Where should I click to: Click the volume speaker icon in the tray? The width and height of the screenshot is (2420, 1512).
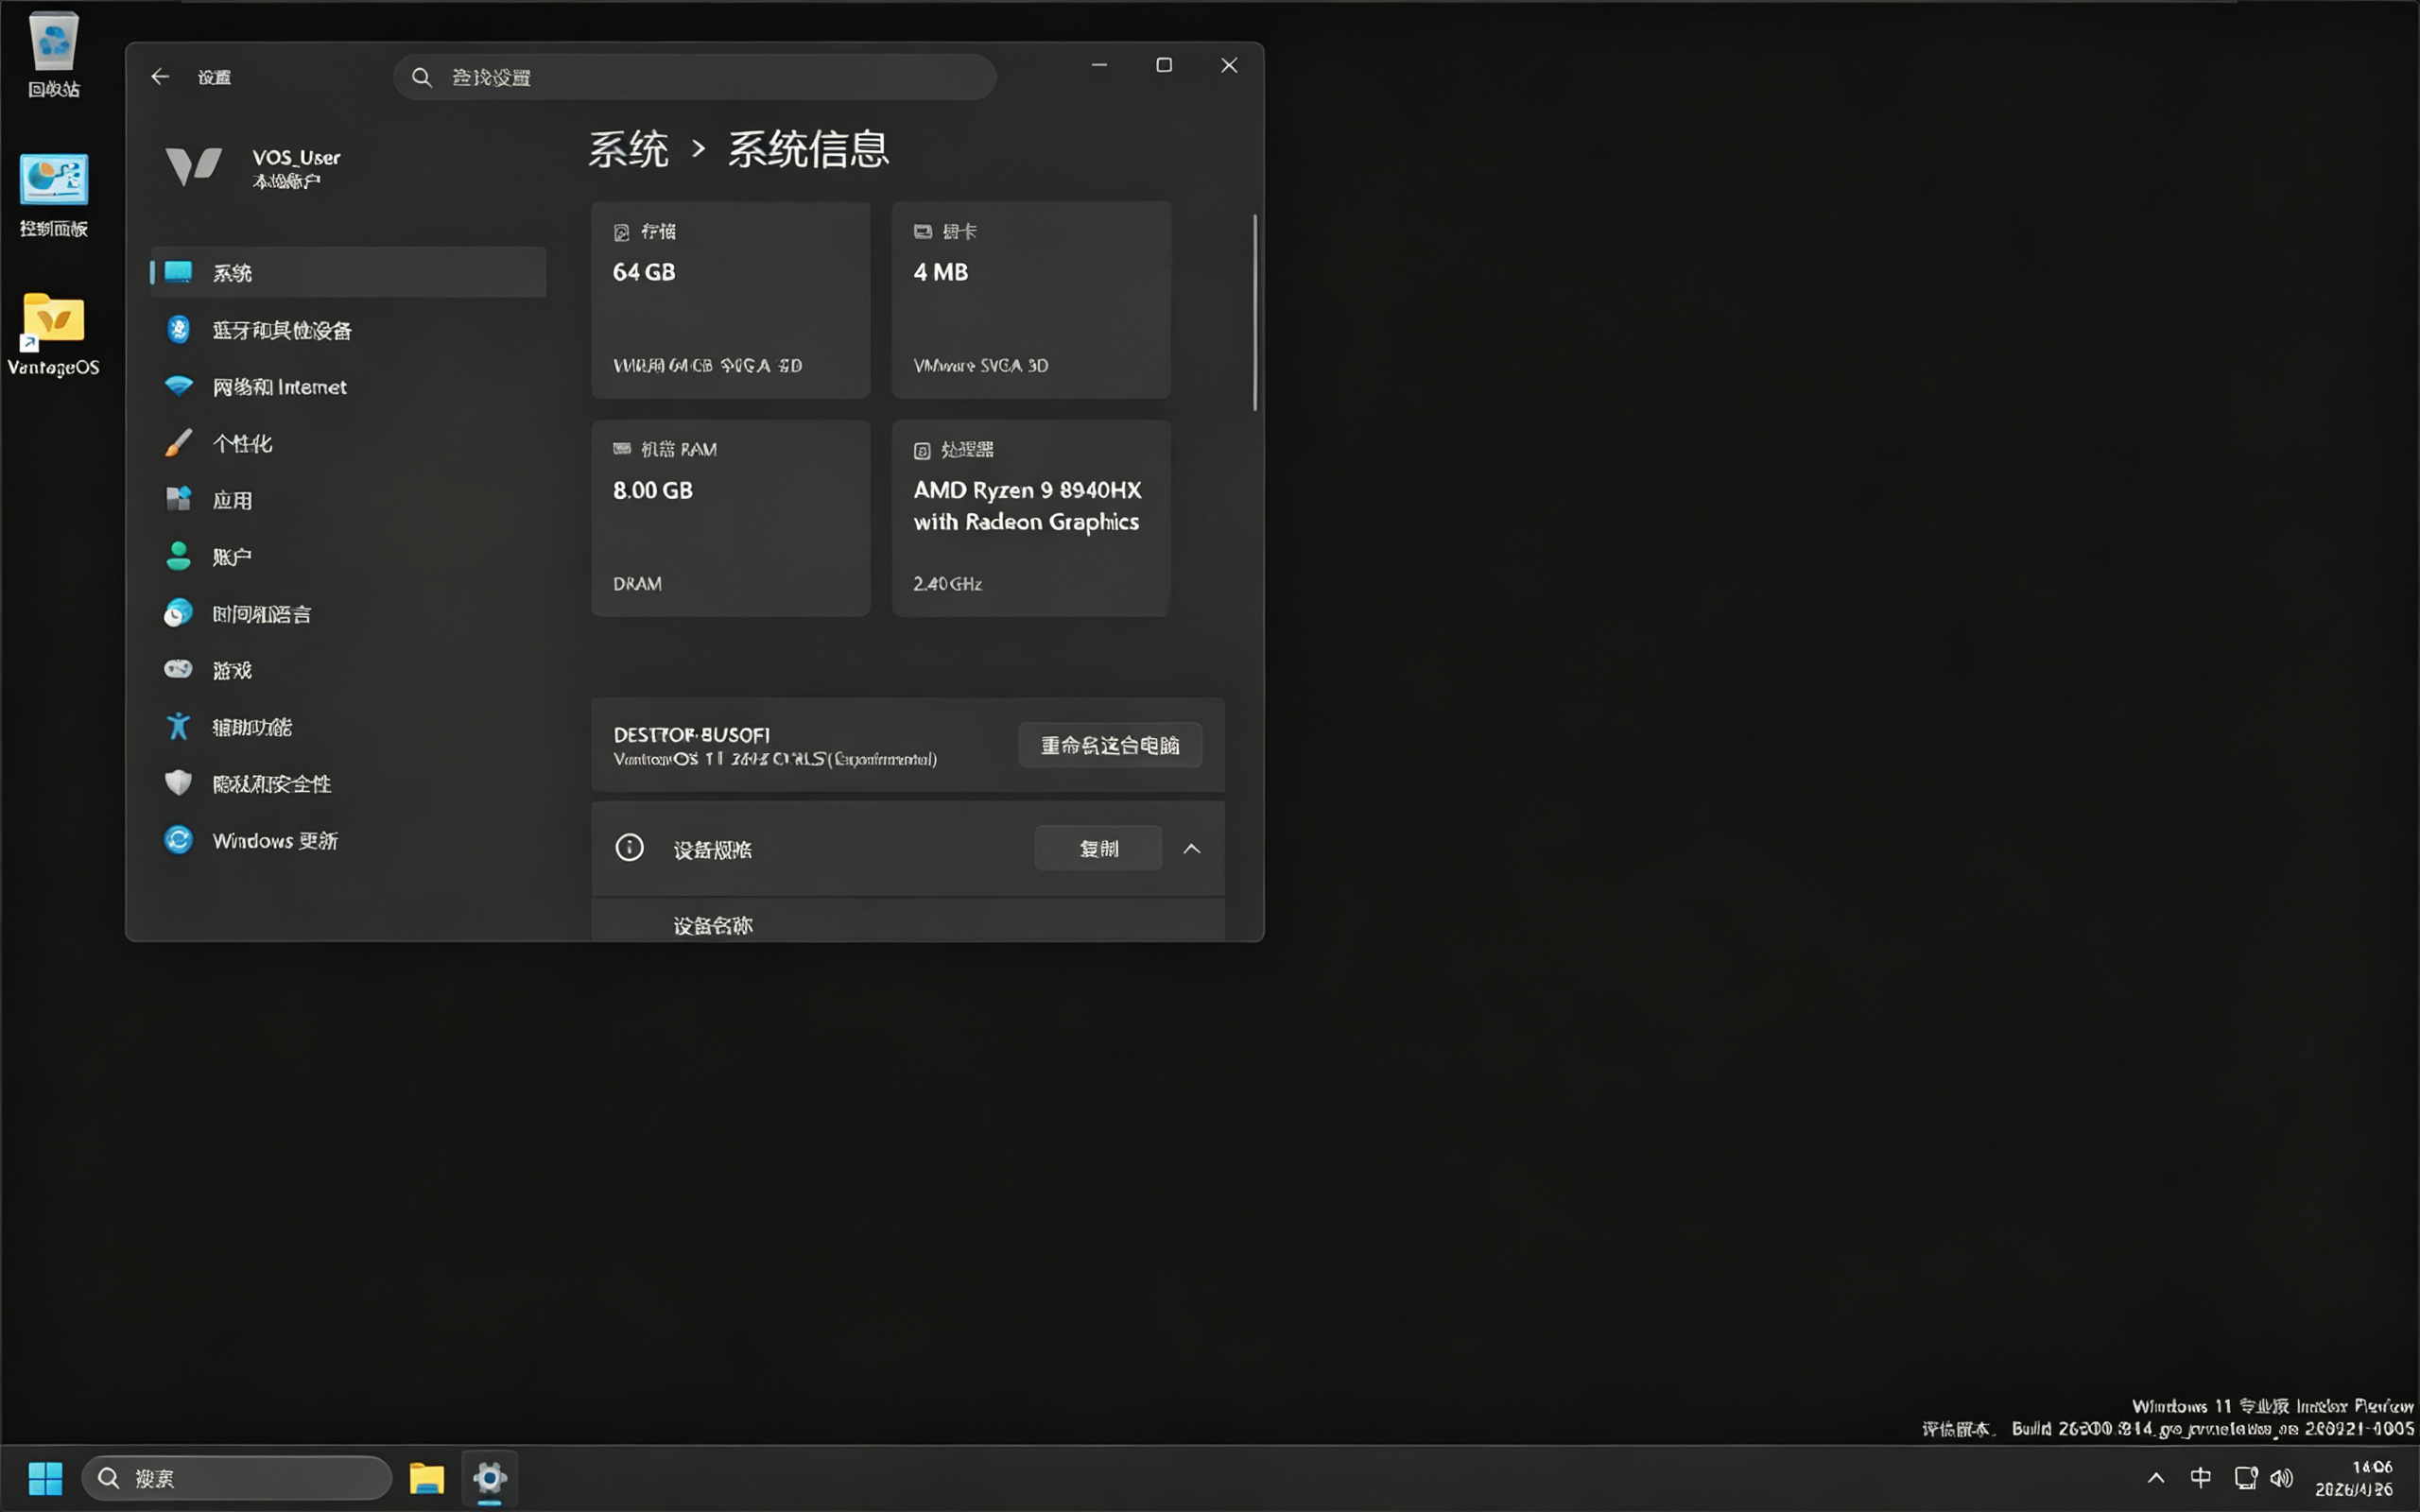click(2281, 1477)
